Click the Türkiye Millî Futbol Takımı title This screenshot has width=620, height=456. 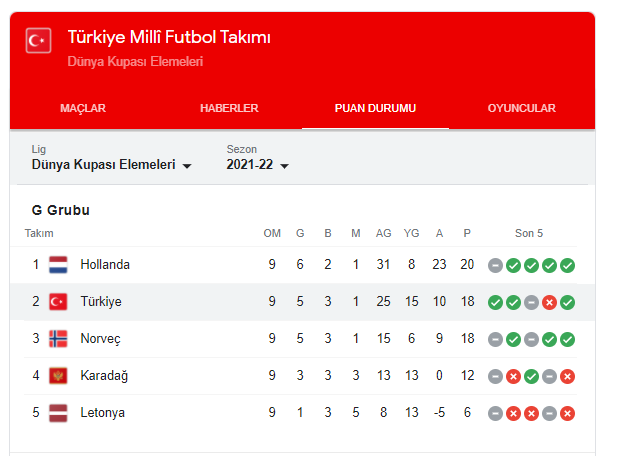[x=169, y=37]
